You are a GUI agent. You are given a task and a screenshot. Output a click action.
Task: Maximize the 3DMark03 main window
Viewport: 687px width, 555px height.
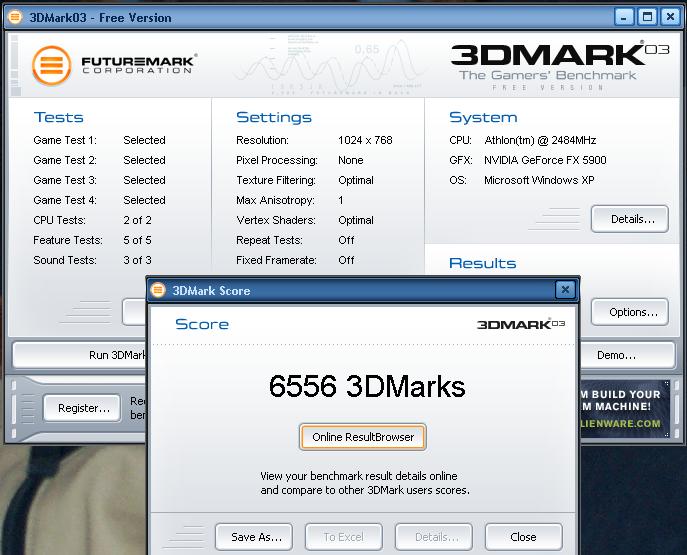647,17
